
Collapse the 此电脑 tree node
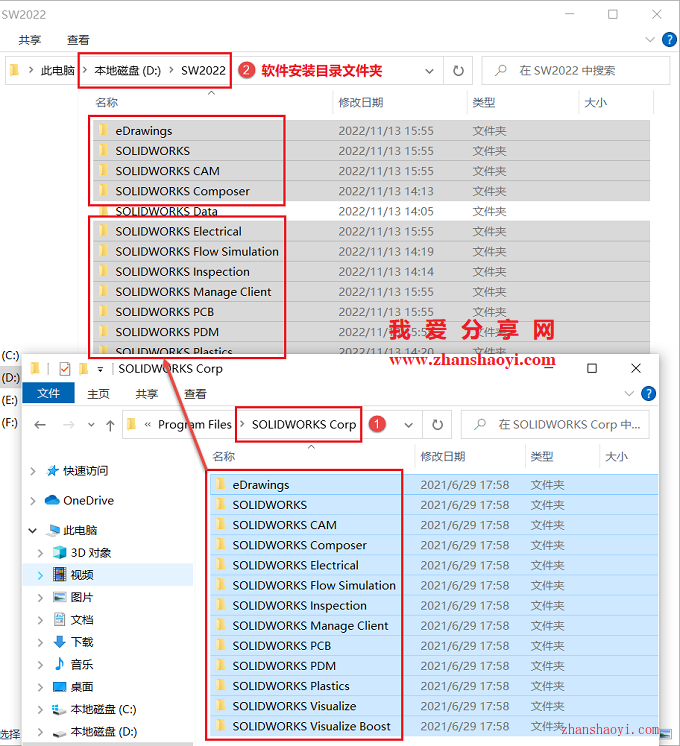[x=33, y=530]
